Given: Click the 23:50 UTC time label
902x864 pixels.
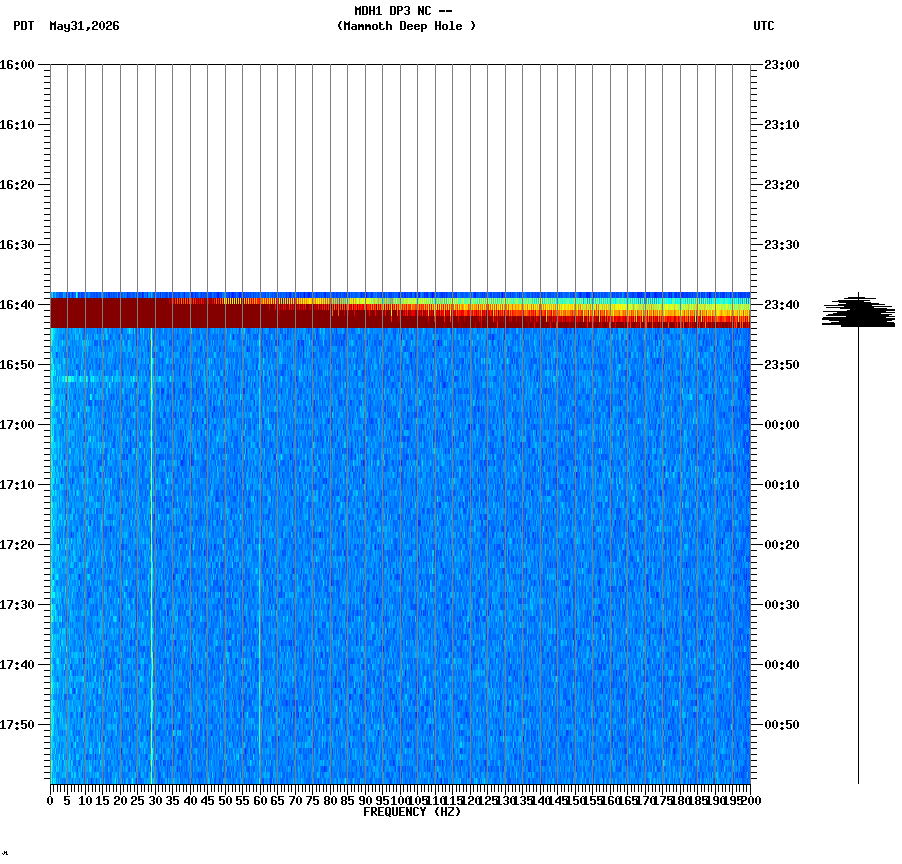Looking at the screenshot, I should 782,365.
